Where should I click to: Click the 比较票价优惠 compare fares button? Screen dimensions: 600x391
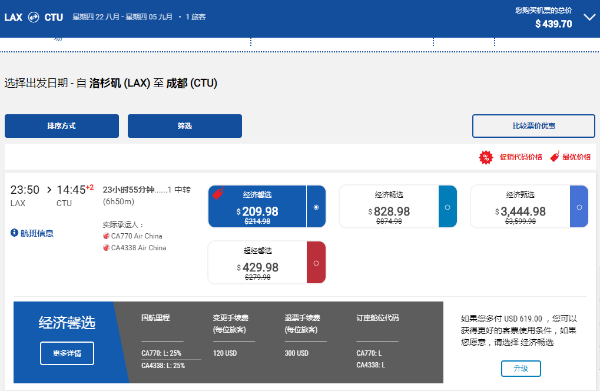(533, 126)
